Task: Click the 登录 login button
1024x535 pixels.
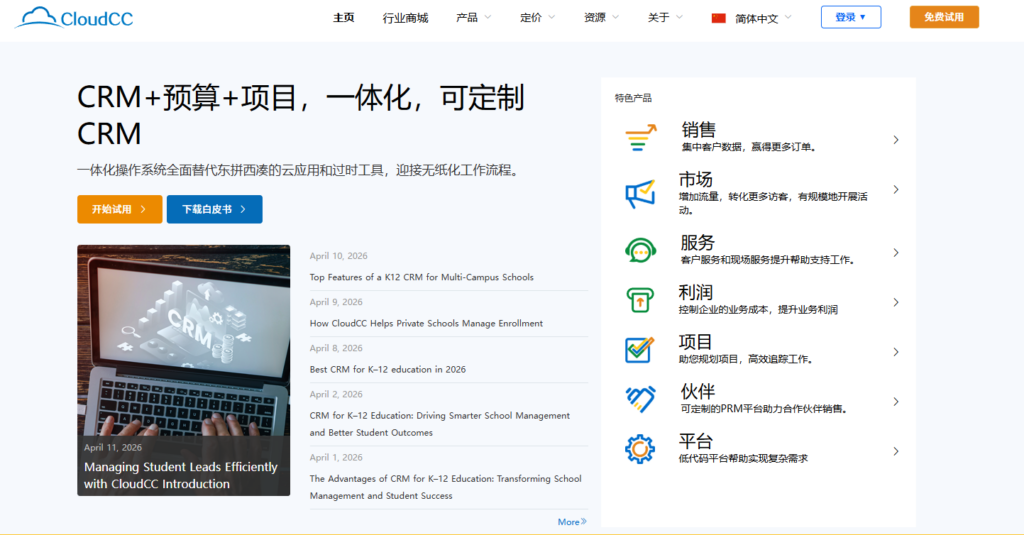Action: point(851,17)
